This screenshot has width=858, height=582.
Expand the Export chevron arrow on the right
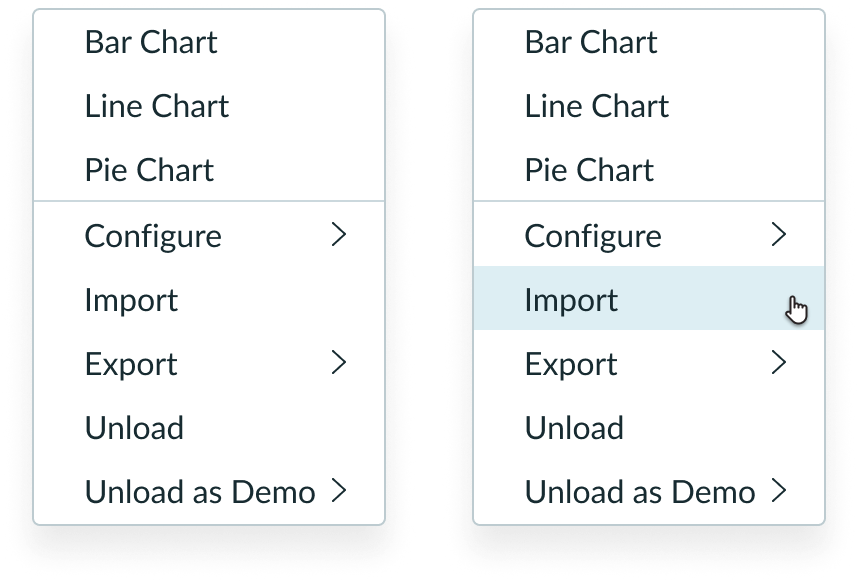click(x=781, y=364)
